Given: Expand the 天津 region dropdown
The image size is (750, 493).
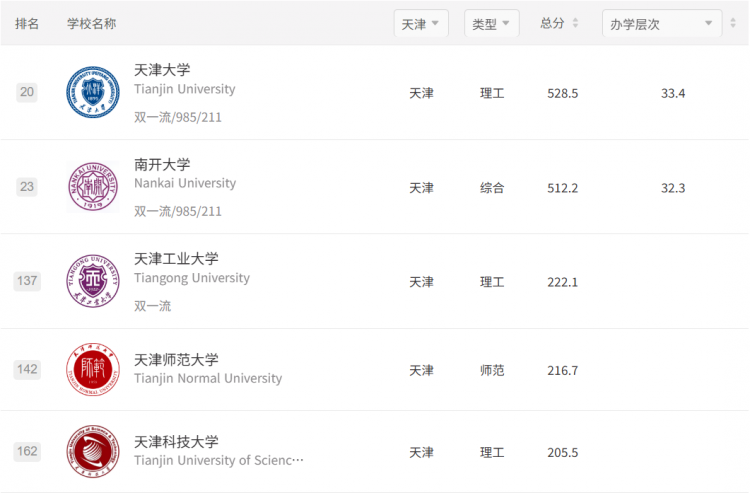Looking at the screenshot, I should point(421,23).
